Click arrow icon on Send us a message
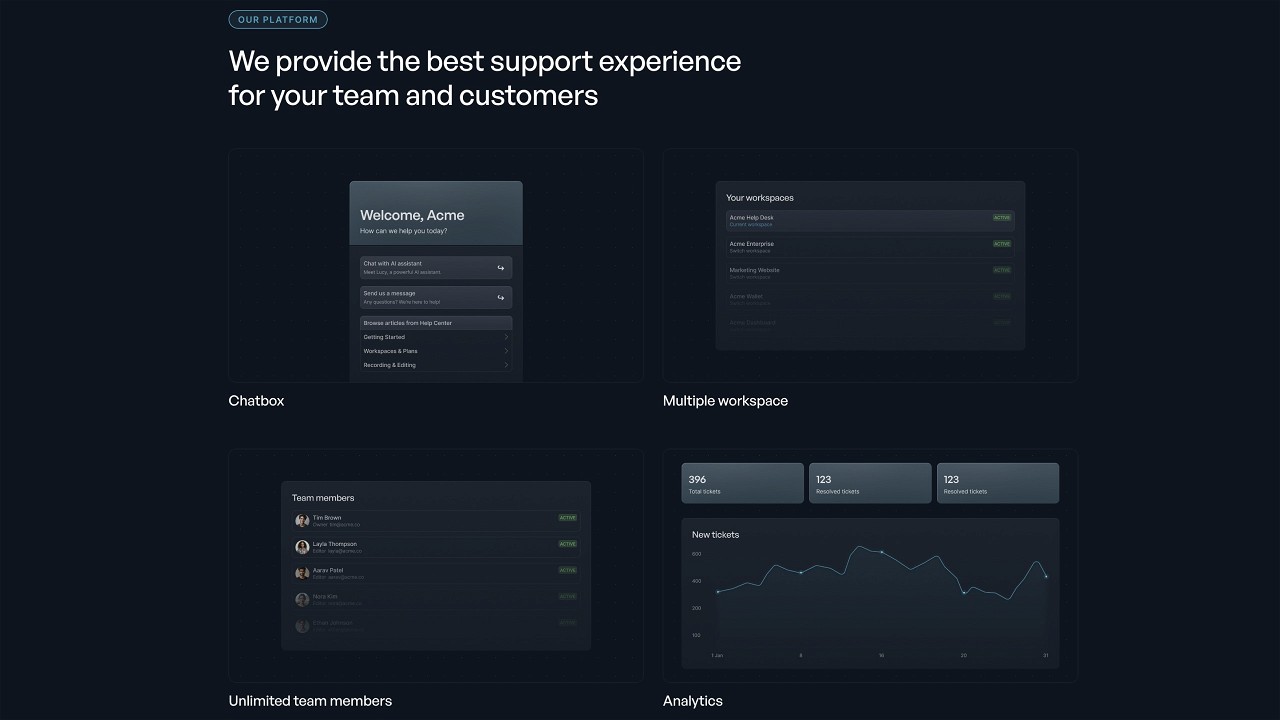Image resolution: width=1280 pixels, height=720 pixels. click(x=501, y=297)
